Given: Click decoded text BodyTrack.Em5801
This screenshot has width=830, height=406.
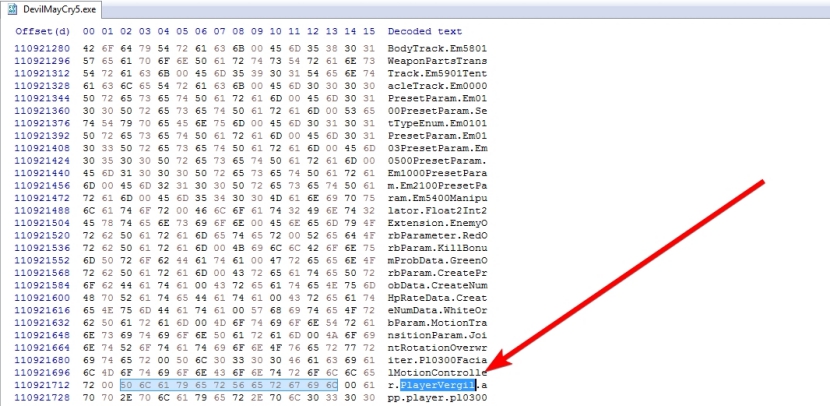Looking at the screenshot, I should pos(437,48).
